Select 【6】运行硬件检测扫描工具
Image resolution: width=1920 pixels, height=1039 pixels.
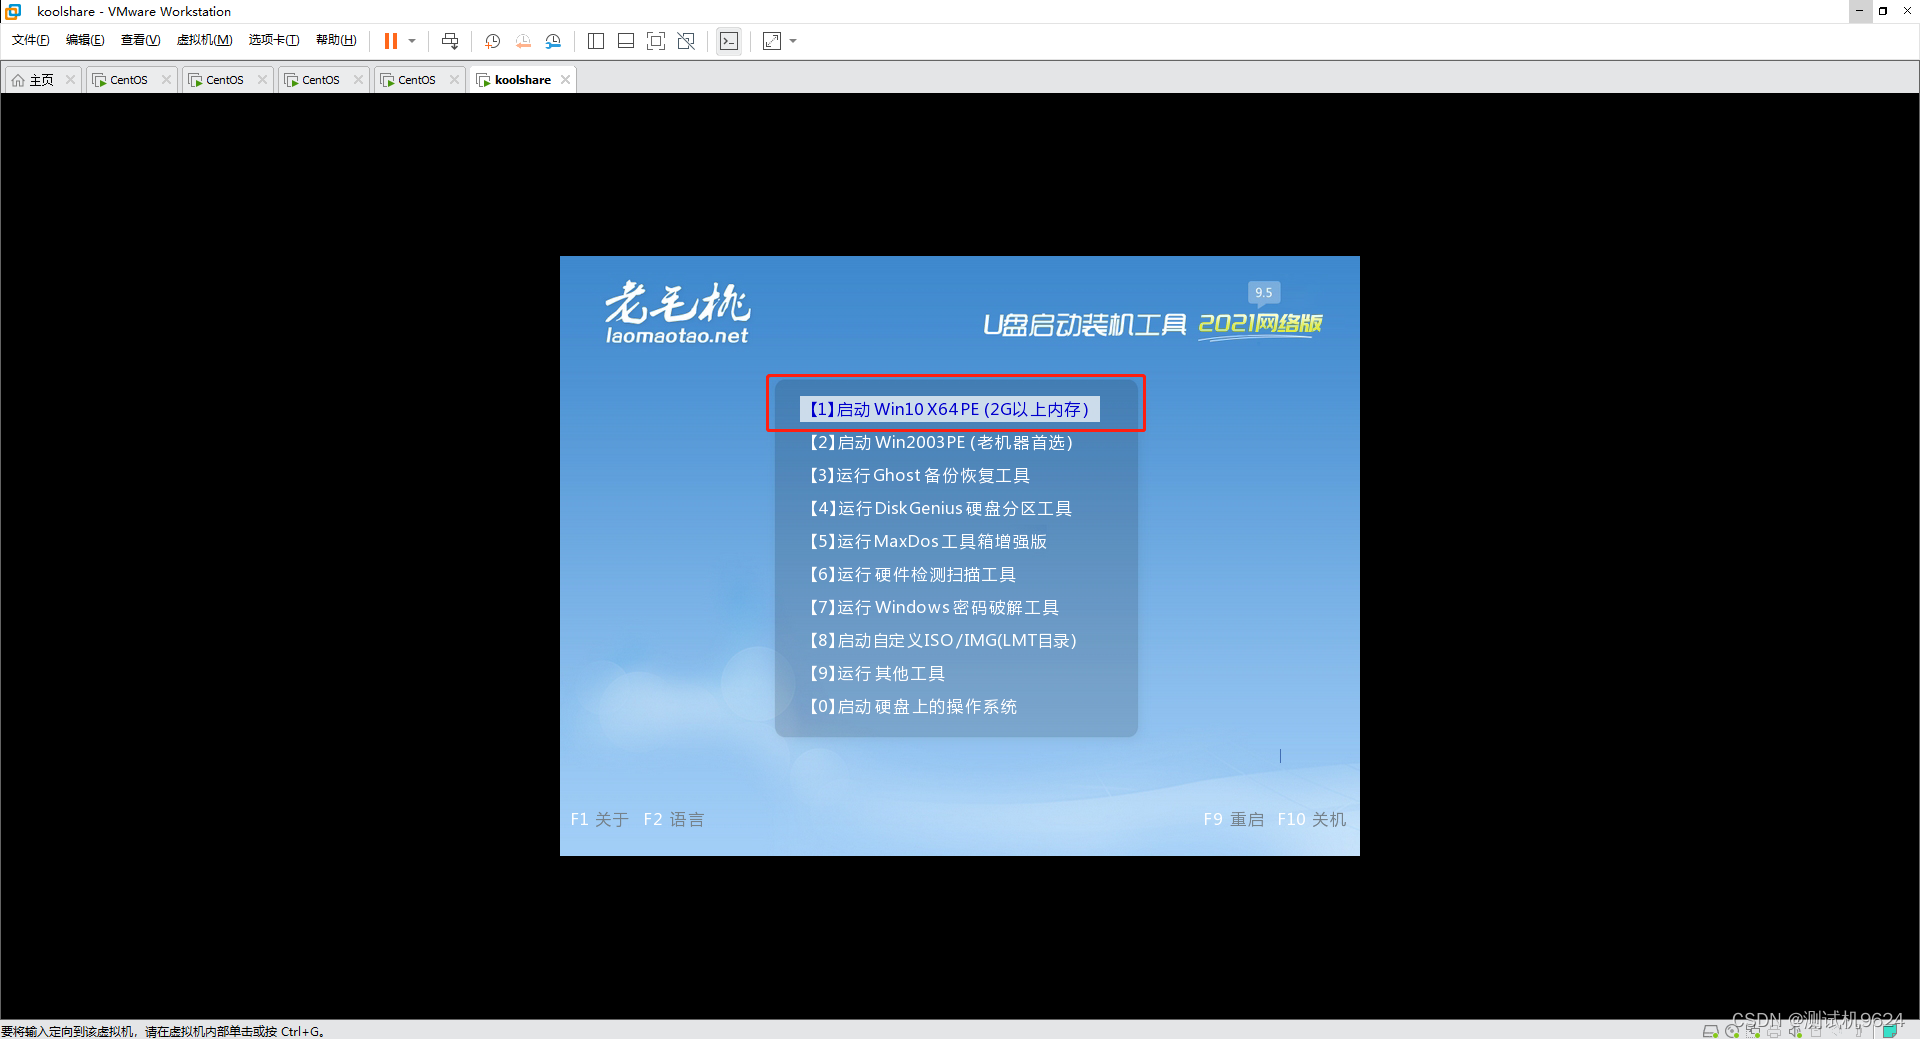click(x=912, y=574)
